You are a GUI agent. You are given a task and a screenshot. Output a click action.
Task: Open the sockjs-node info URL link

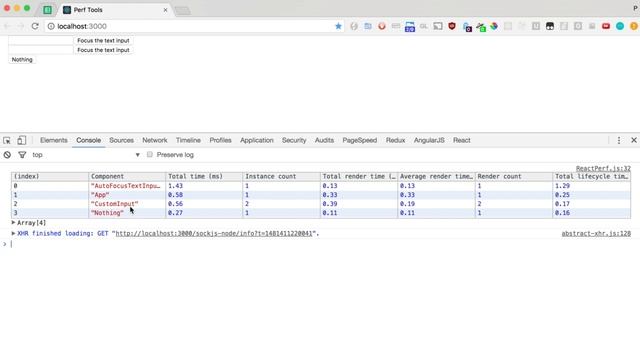(x=214, y=233)
